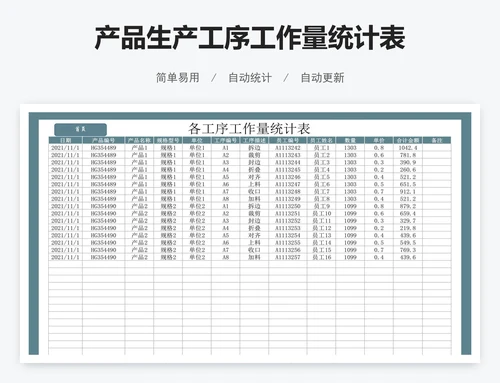The image size is (500, 383).
Task: Click total amount cell 769.3
Action: point(408,250)
